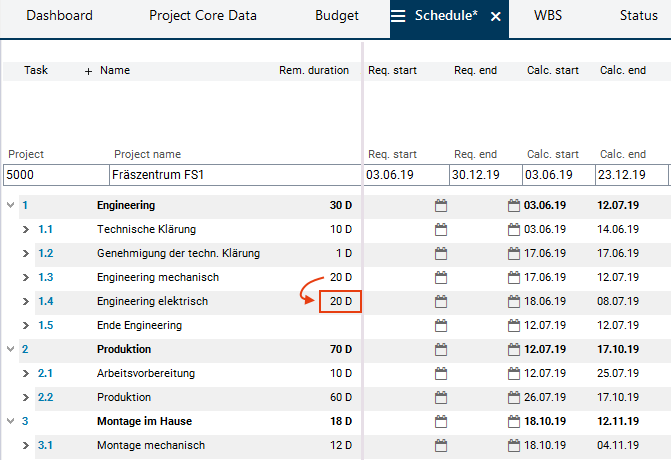Viewport: 671px width, 460px height.
Task: Open Req. start calendar for Engineering row
Action: point(441,205)
